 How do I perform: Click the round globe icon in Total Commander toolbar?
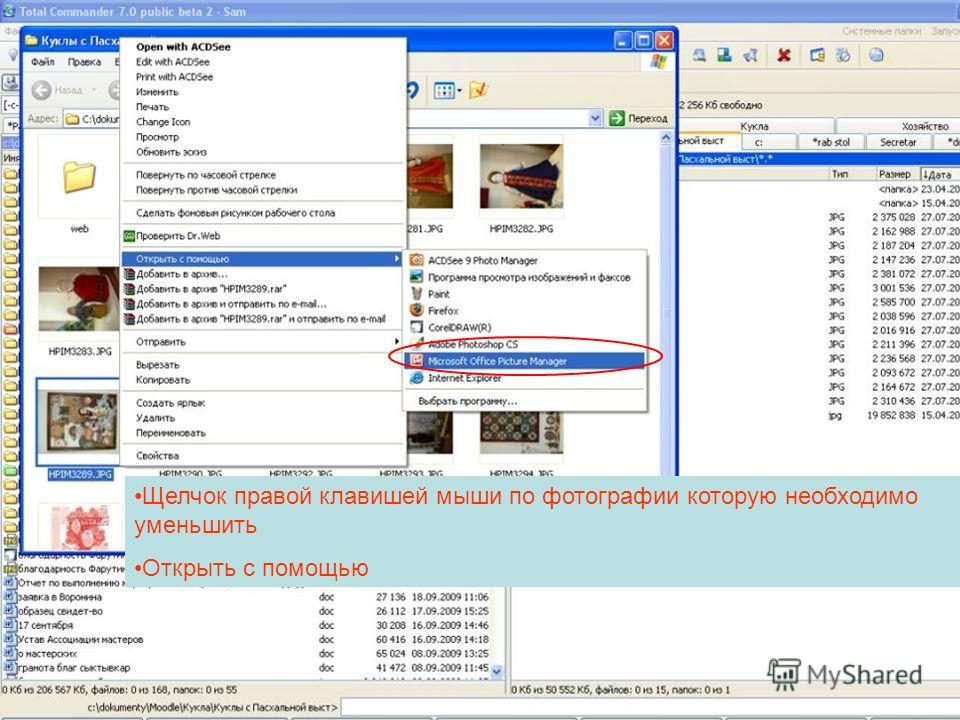point(876,56)
